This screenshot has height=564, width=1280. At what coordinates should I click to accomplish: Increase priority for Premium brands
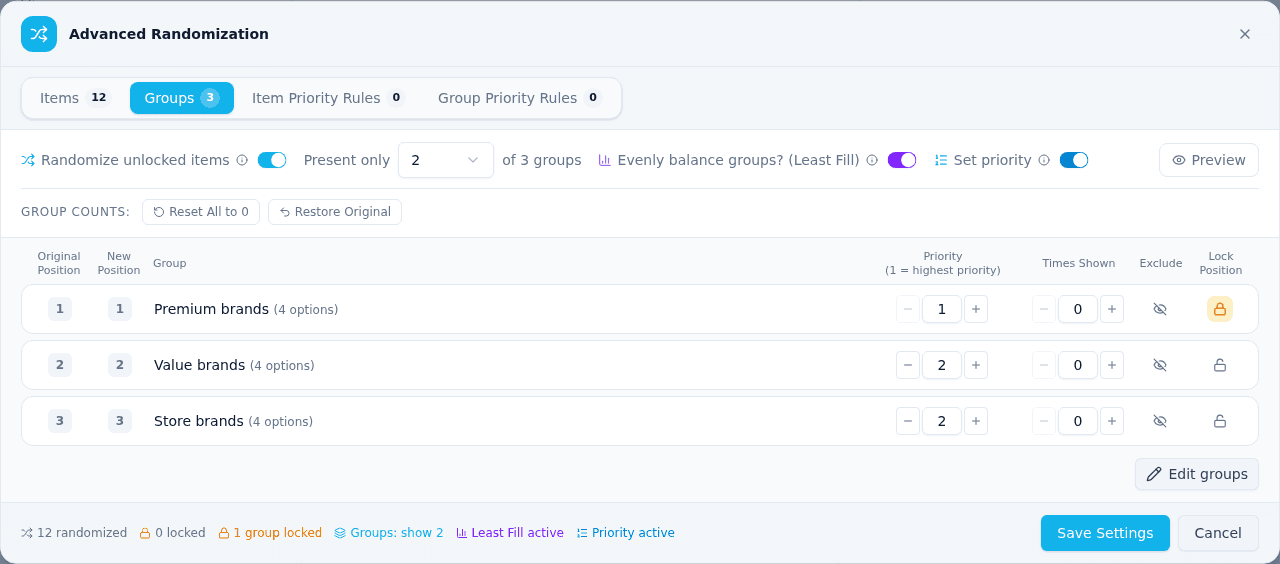pyautogui.click(x=976, y=309)
